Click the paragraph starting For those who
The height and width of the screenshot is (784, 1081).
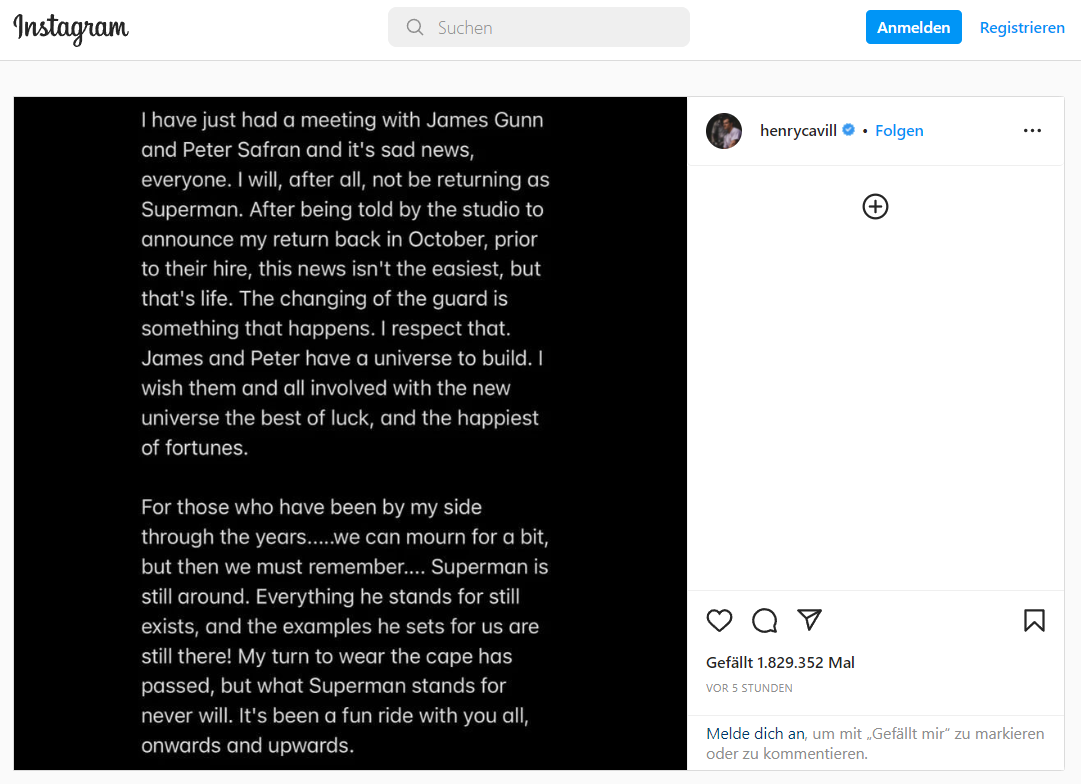point(345,626)
